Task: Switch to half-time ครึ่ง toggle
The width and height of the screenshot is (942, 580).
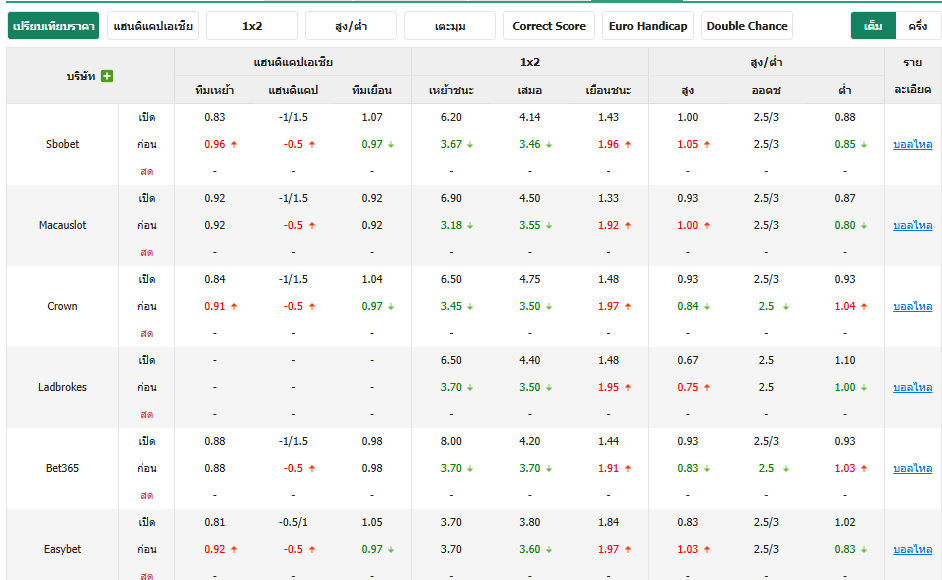Action: [917, 26]
